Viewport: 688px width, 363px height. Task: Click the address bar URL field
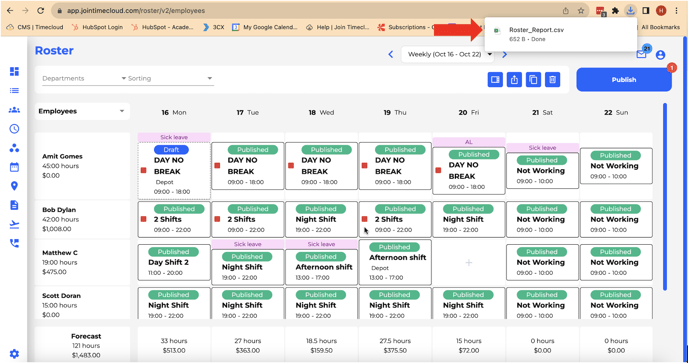click(x=307, y=11)
